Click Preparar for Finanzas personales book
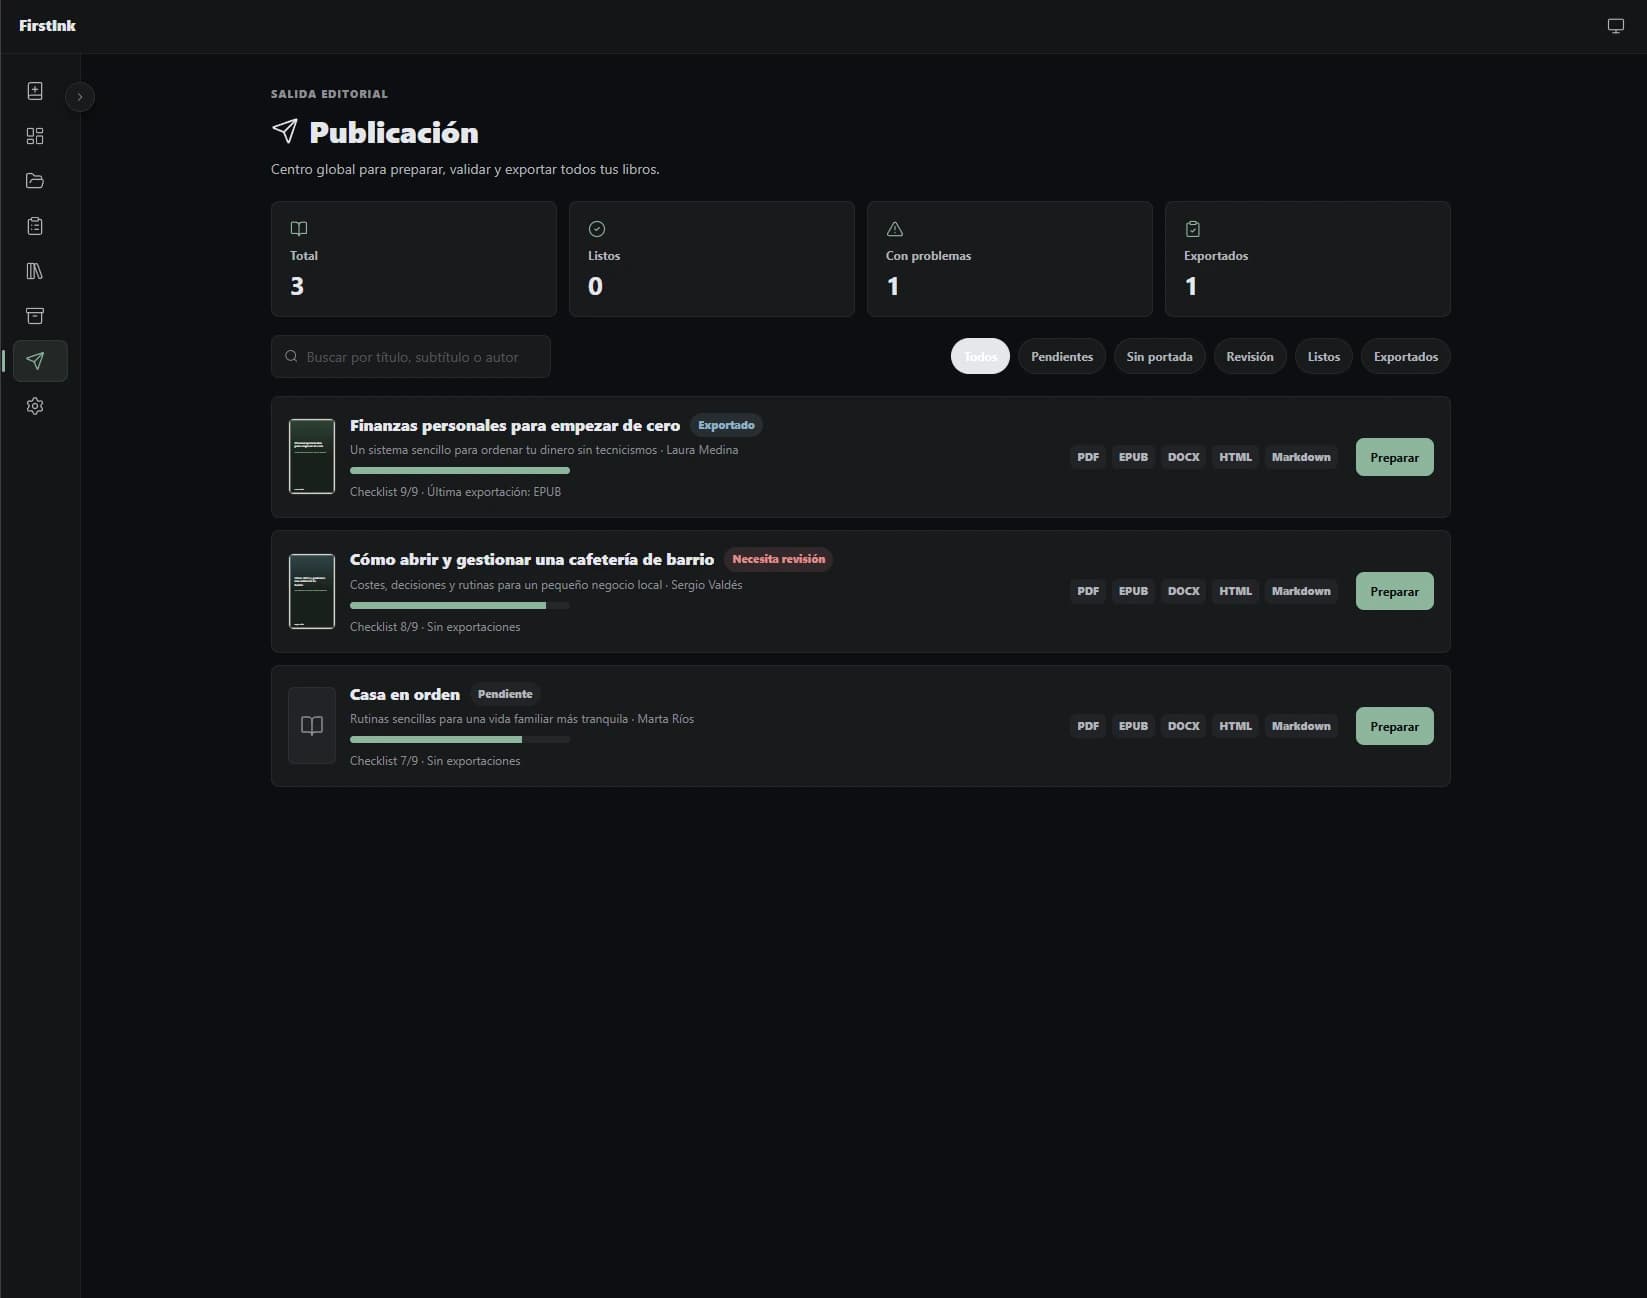 pyautogui.click(x=1394, y=457)
